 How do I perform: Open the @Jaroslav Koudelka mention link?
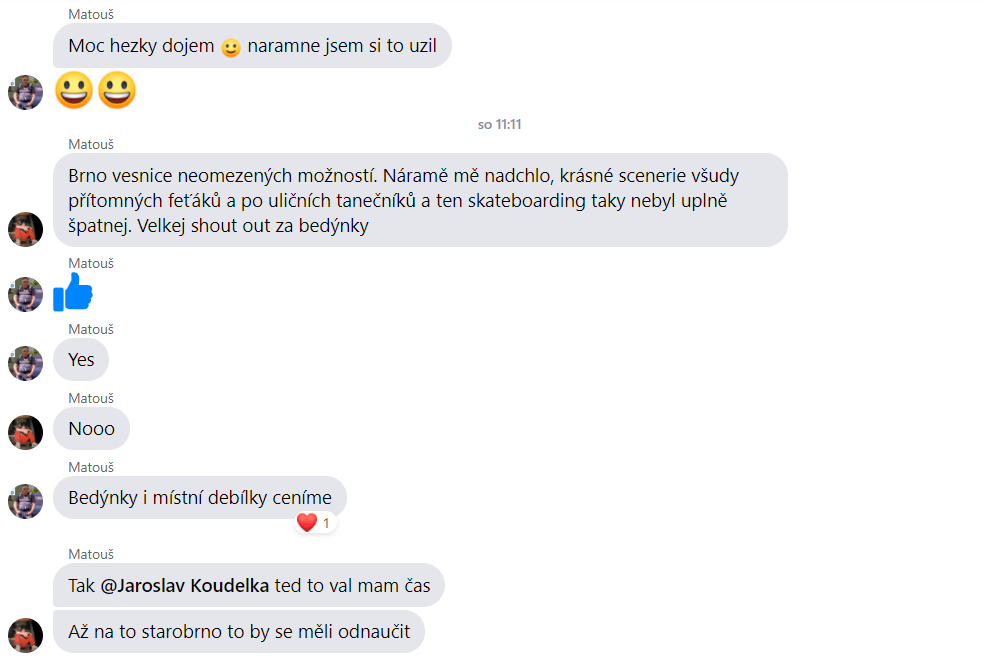click(x=185, y=586)
